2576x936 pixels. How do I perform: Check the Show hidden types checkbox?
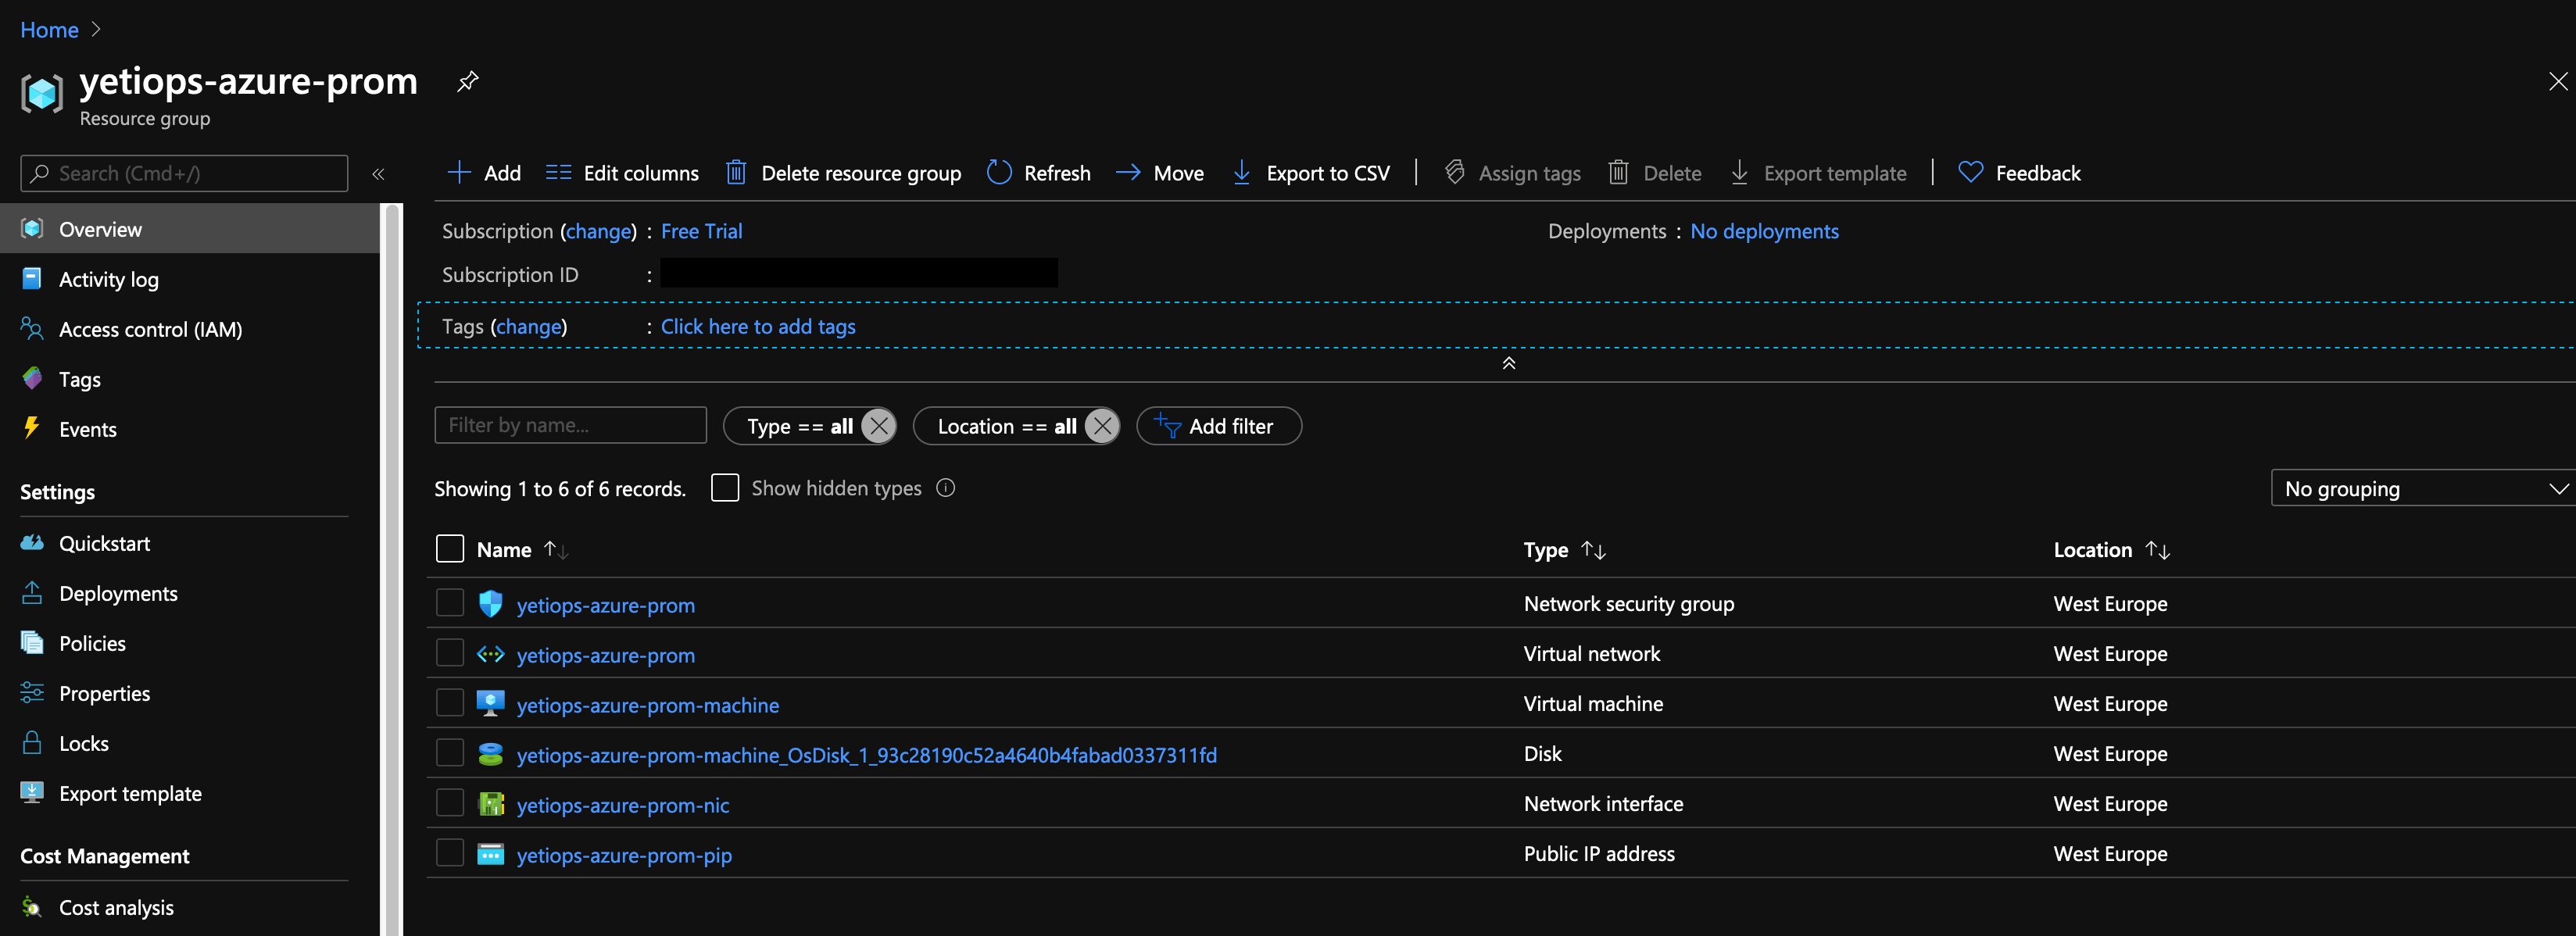[724, 487]
